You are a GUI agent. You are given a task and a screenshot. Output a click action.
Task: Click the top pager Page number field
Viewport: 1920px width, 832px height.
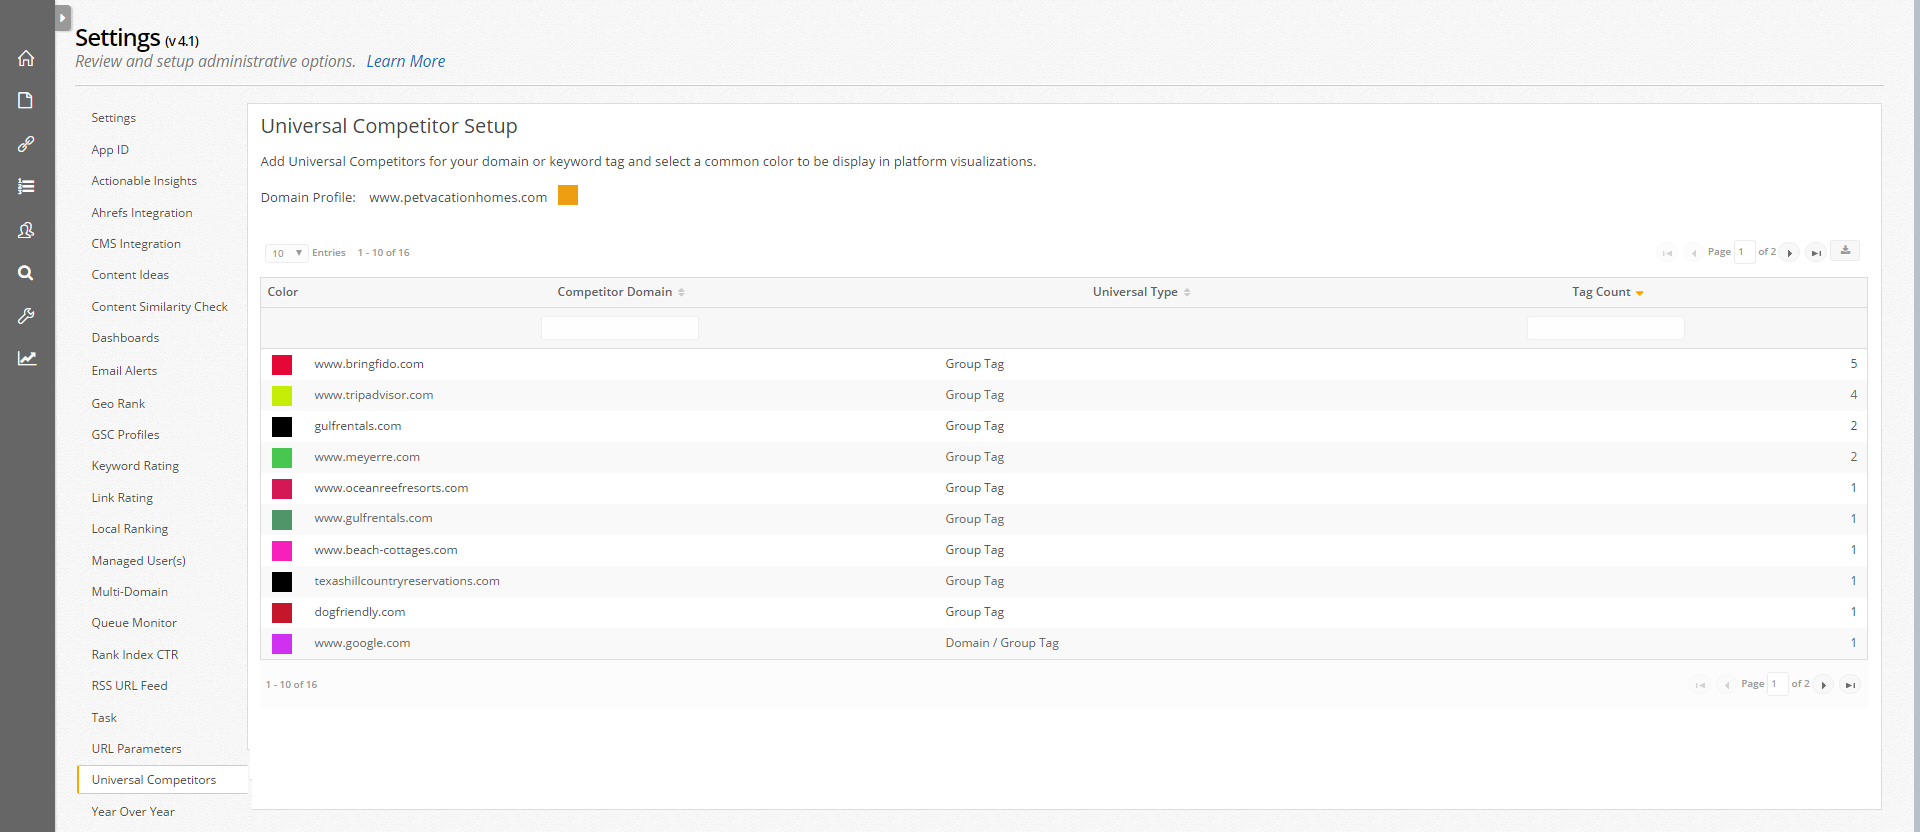(x=1744, y=252)
